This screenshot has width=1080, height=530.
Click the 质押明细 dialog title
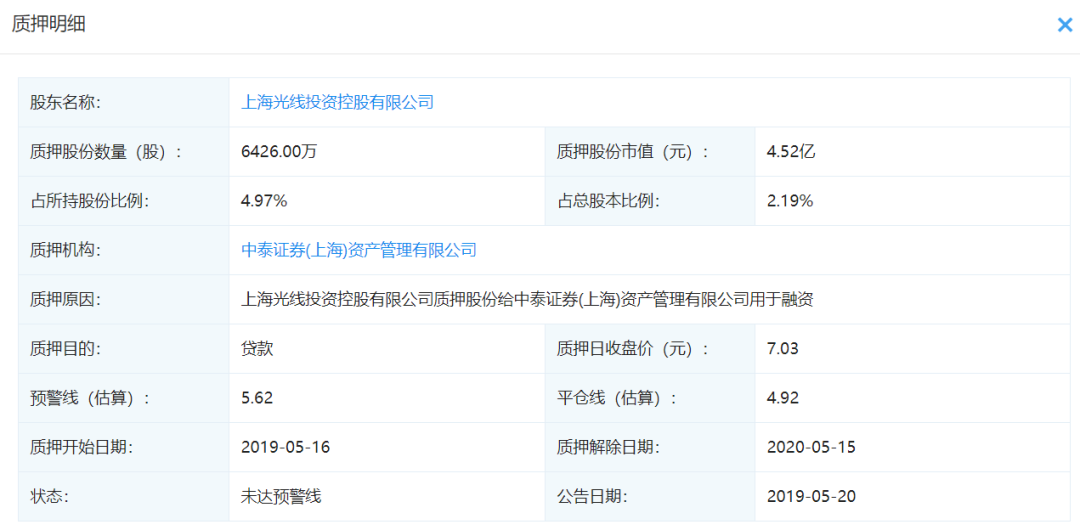pos(49,24)
